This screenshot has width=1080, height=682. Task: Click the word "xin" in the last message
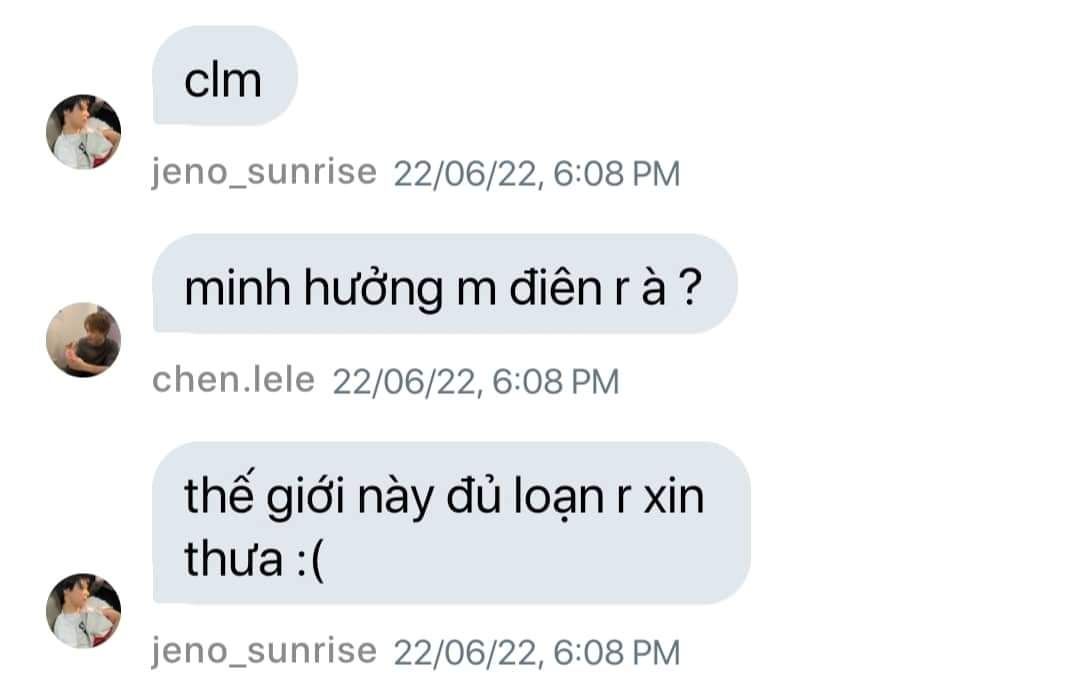674,497
